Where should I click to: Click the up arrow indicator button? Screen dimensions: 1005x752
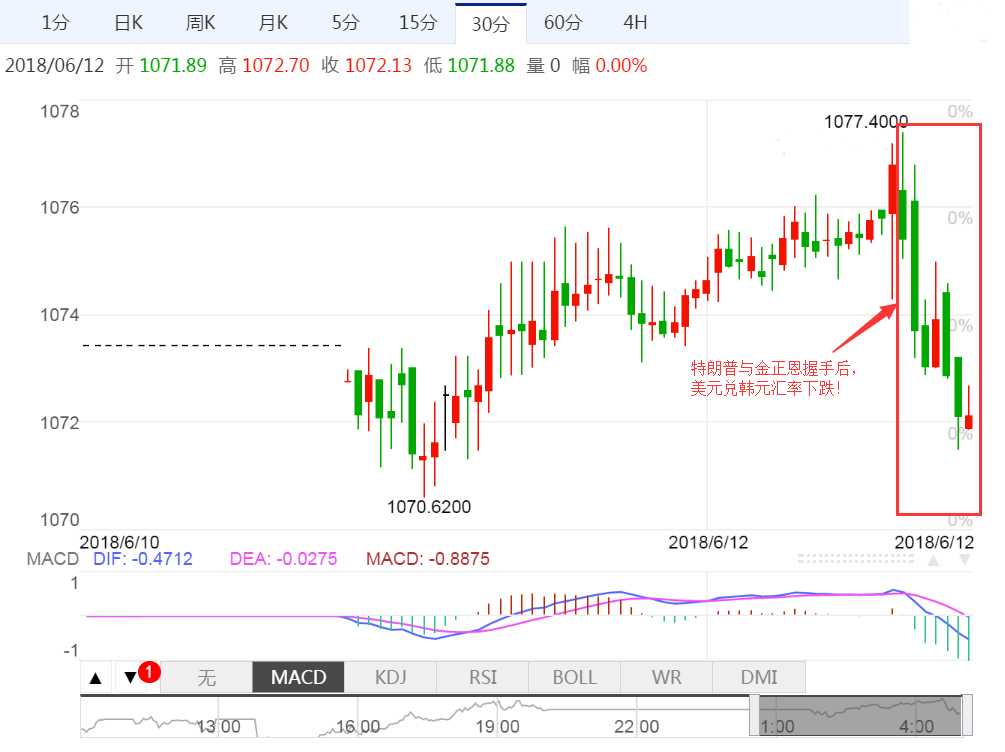point(96,677)
